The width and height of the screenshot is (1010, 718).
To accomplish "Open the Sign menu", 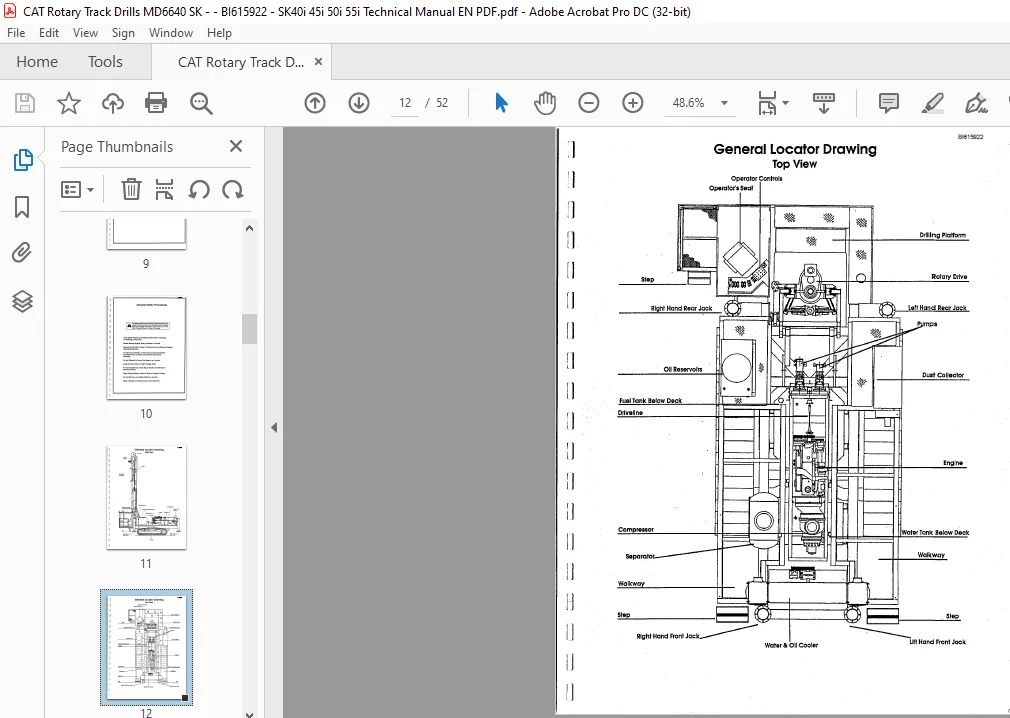I will click(x=123, y=33).
